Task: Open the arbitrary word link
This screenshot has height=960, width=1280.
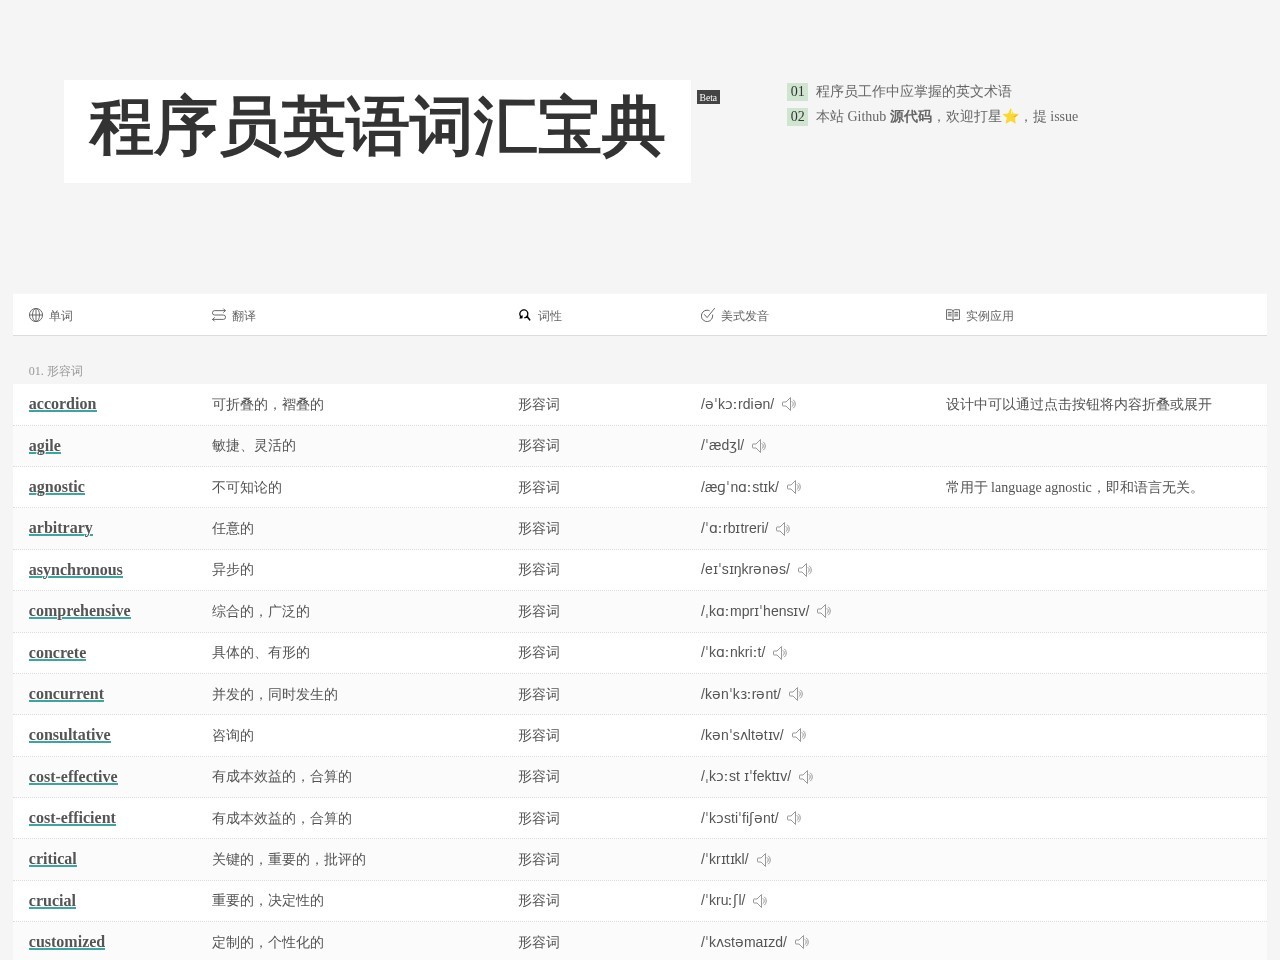Action: click(x=61, y=528)
